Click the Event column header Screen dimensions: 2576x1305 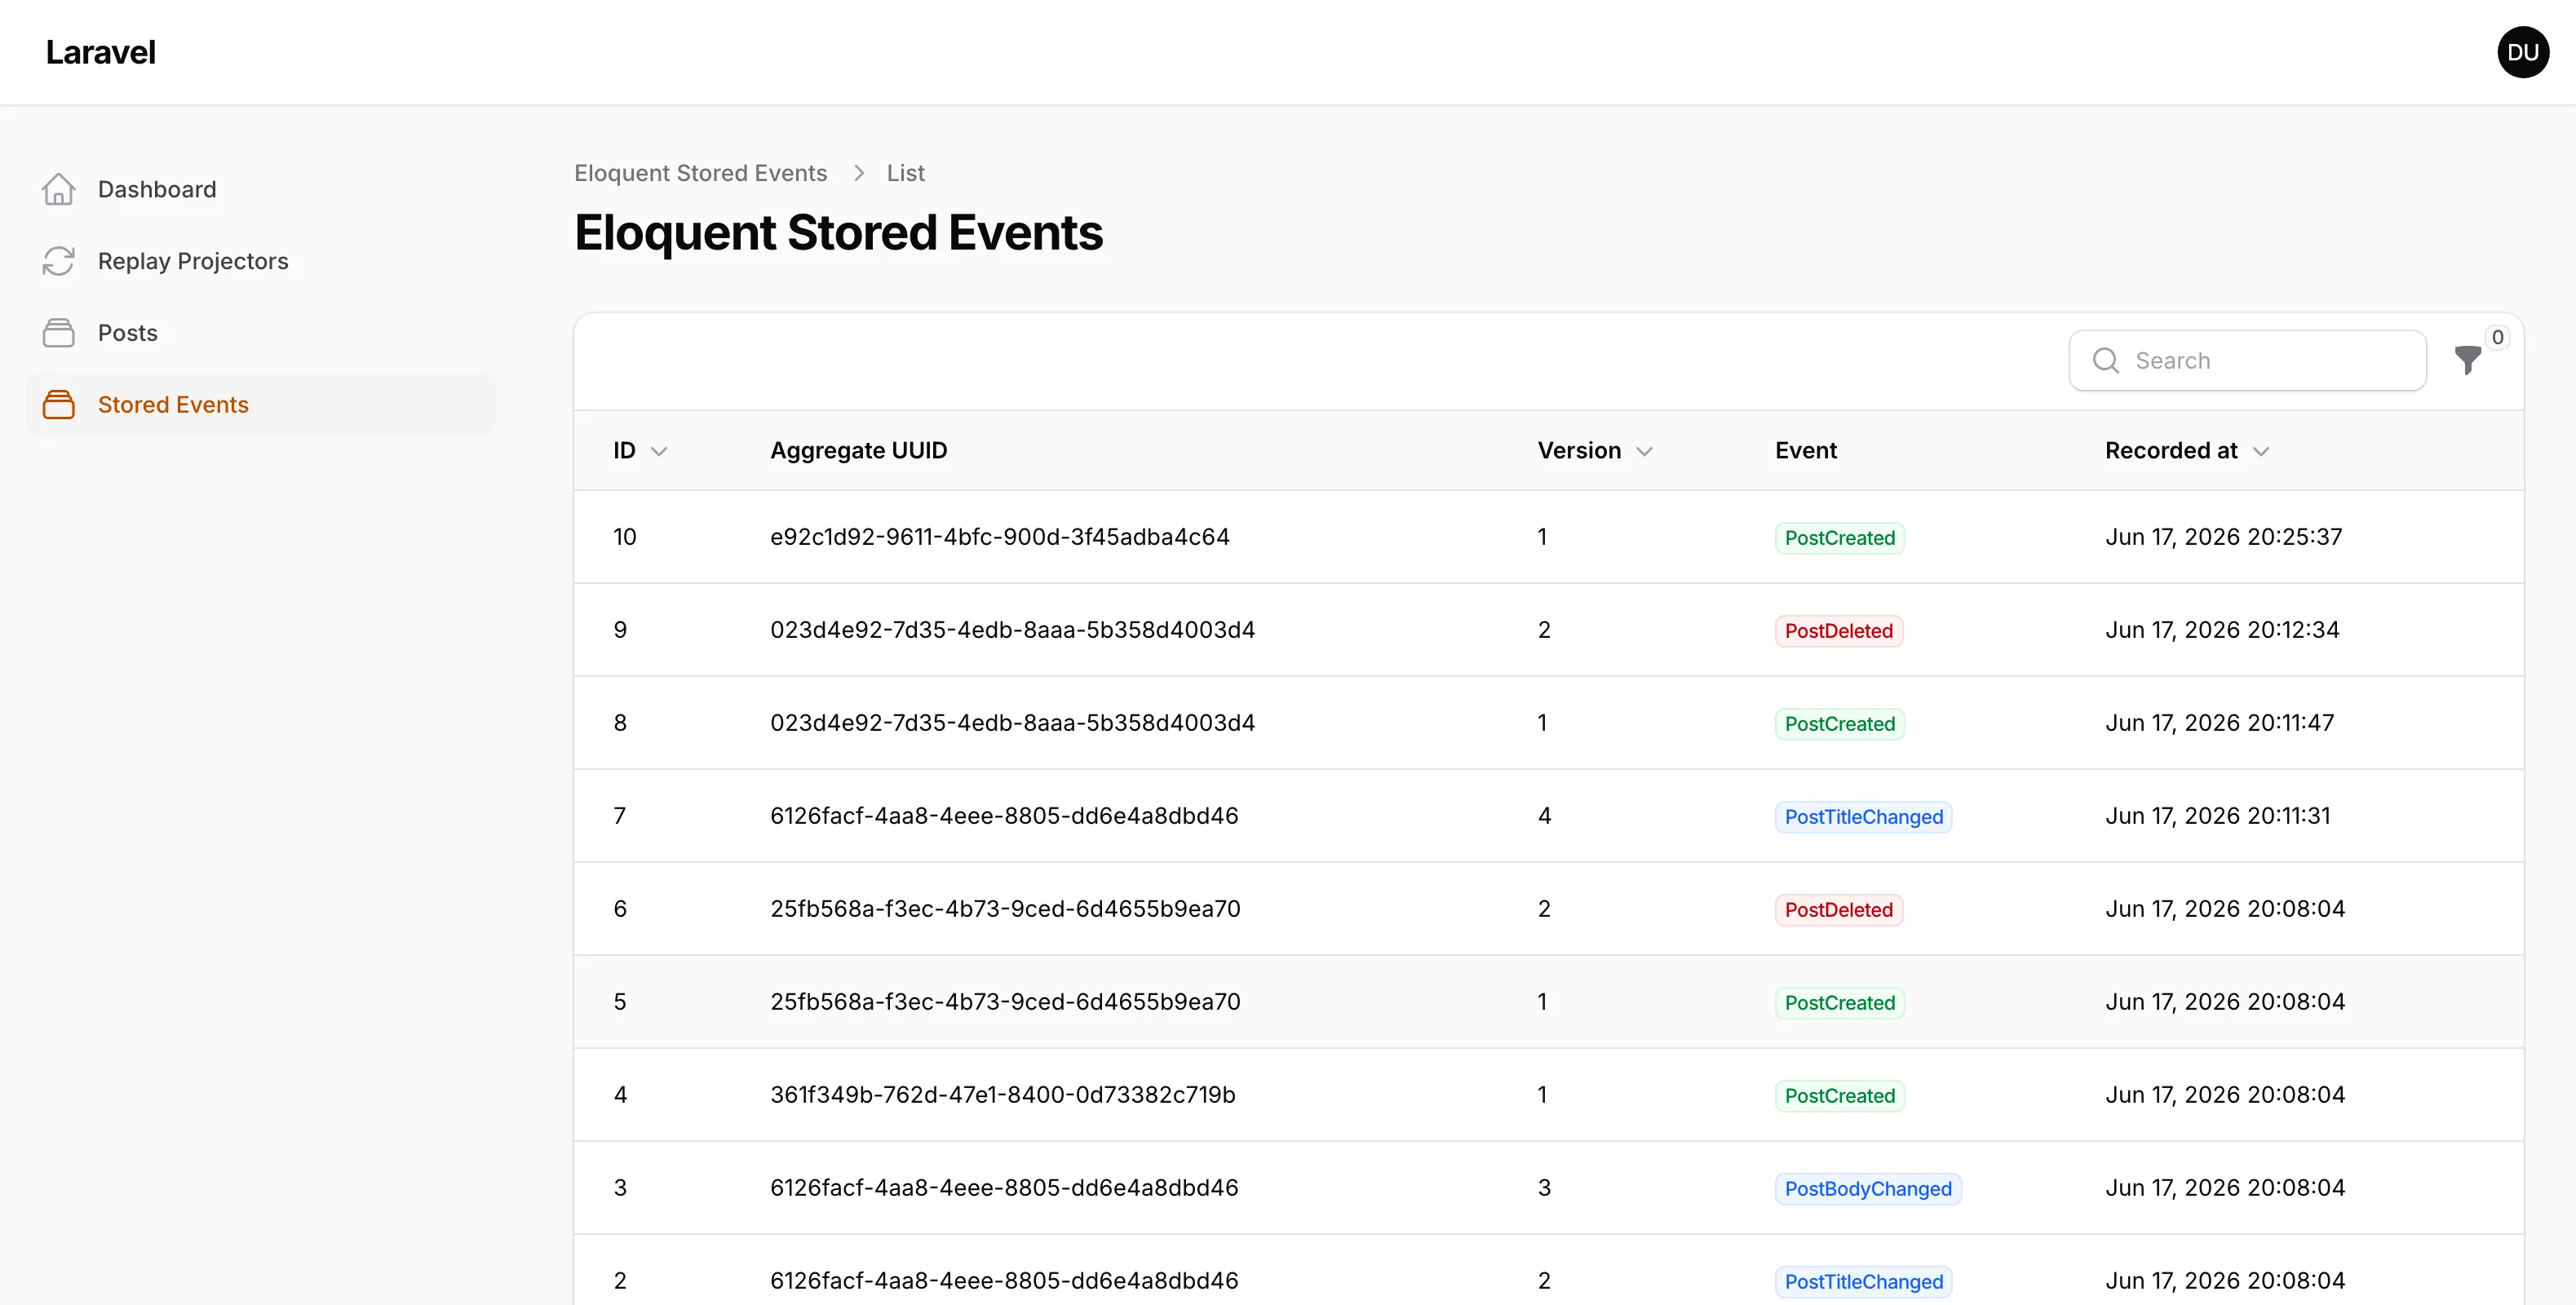coord(1805,451)
